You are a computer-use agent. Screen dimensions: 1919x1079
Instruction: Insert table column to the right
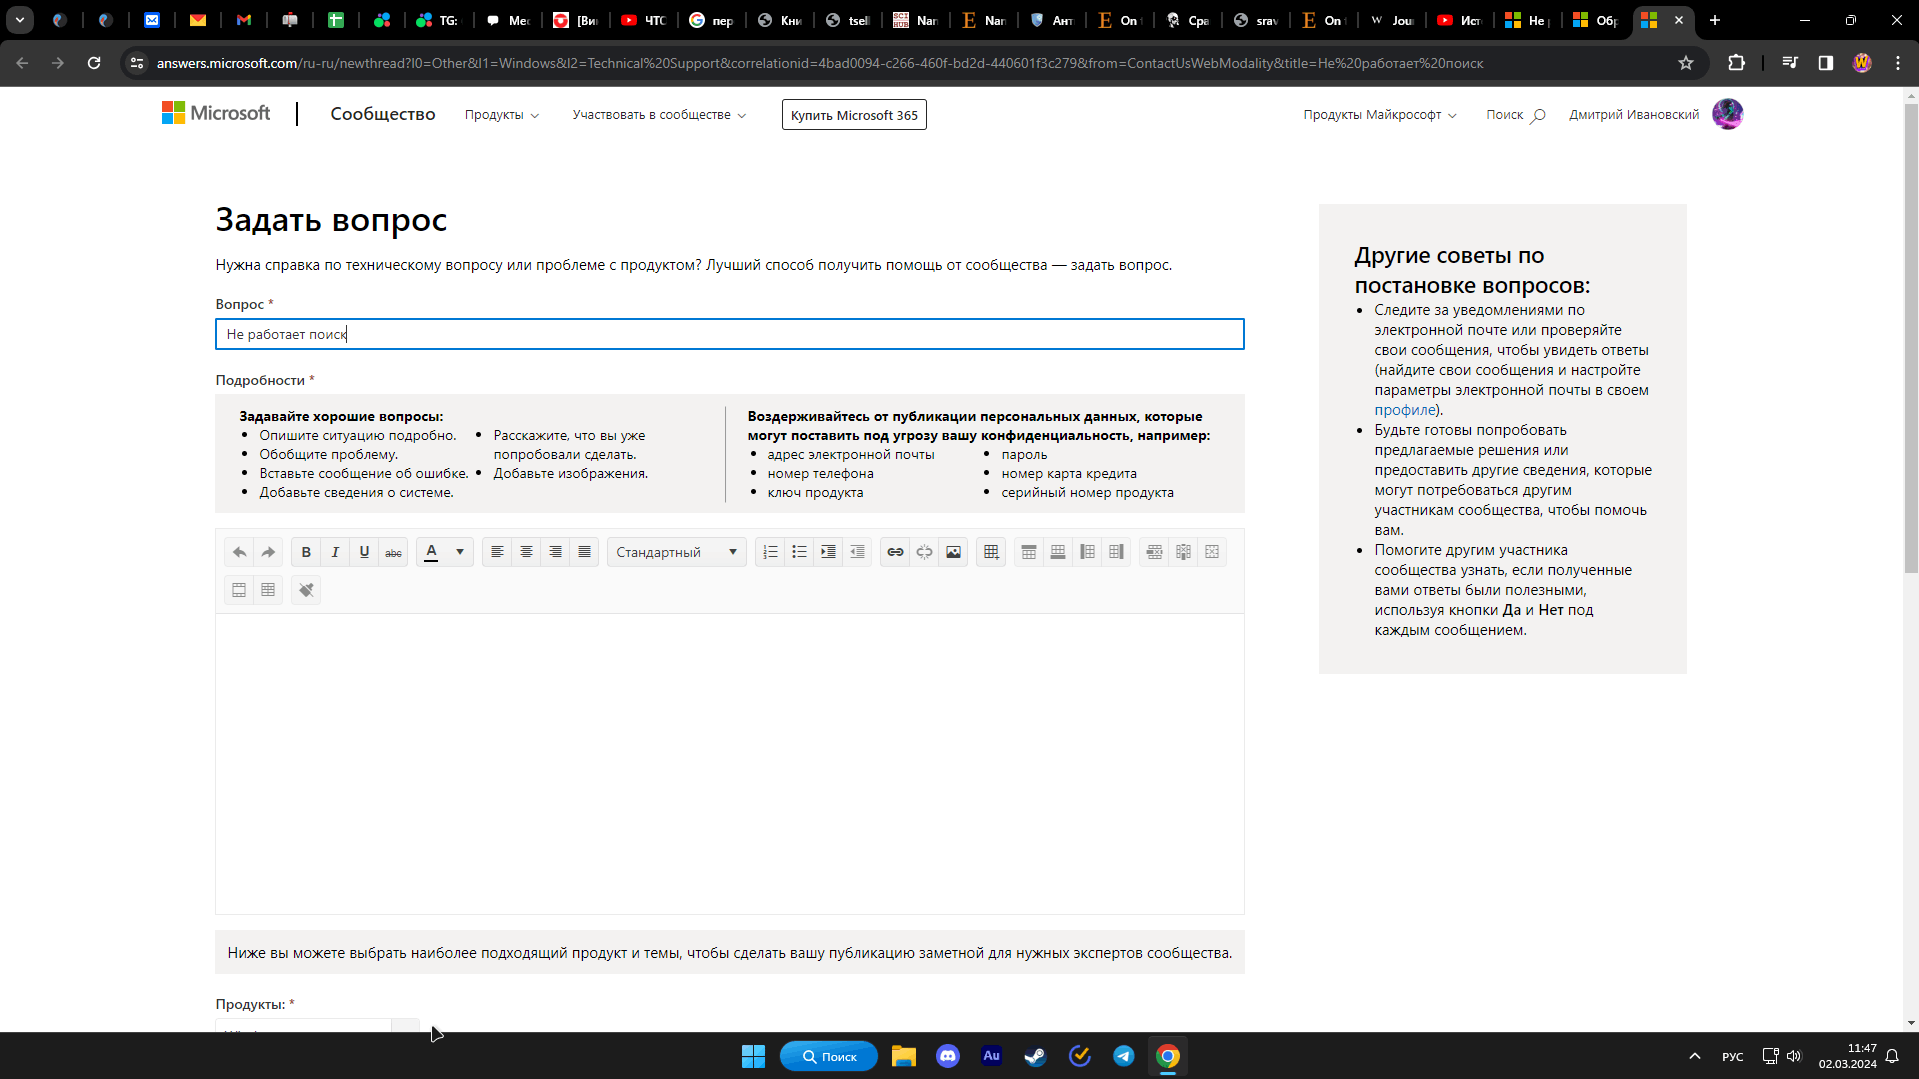(1116, 552)
